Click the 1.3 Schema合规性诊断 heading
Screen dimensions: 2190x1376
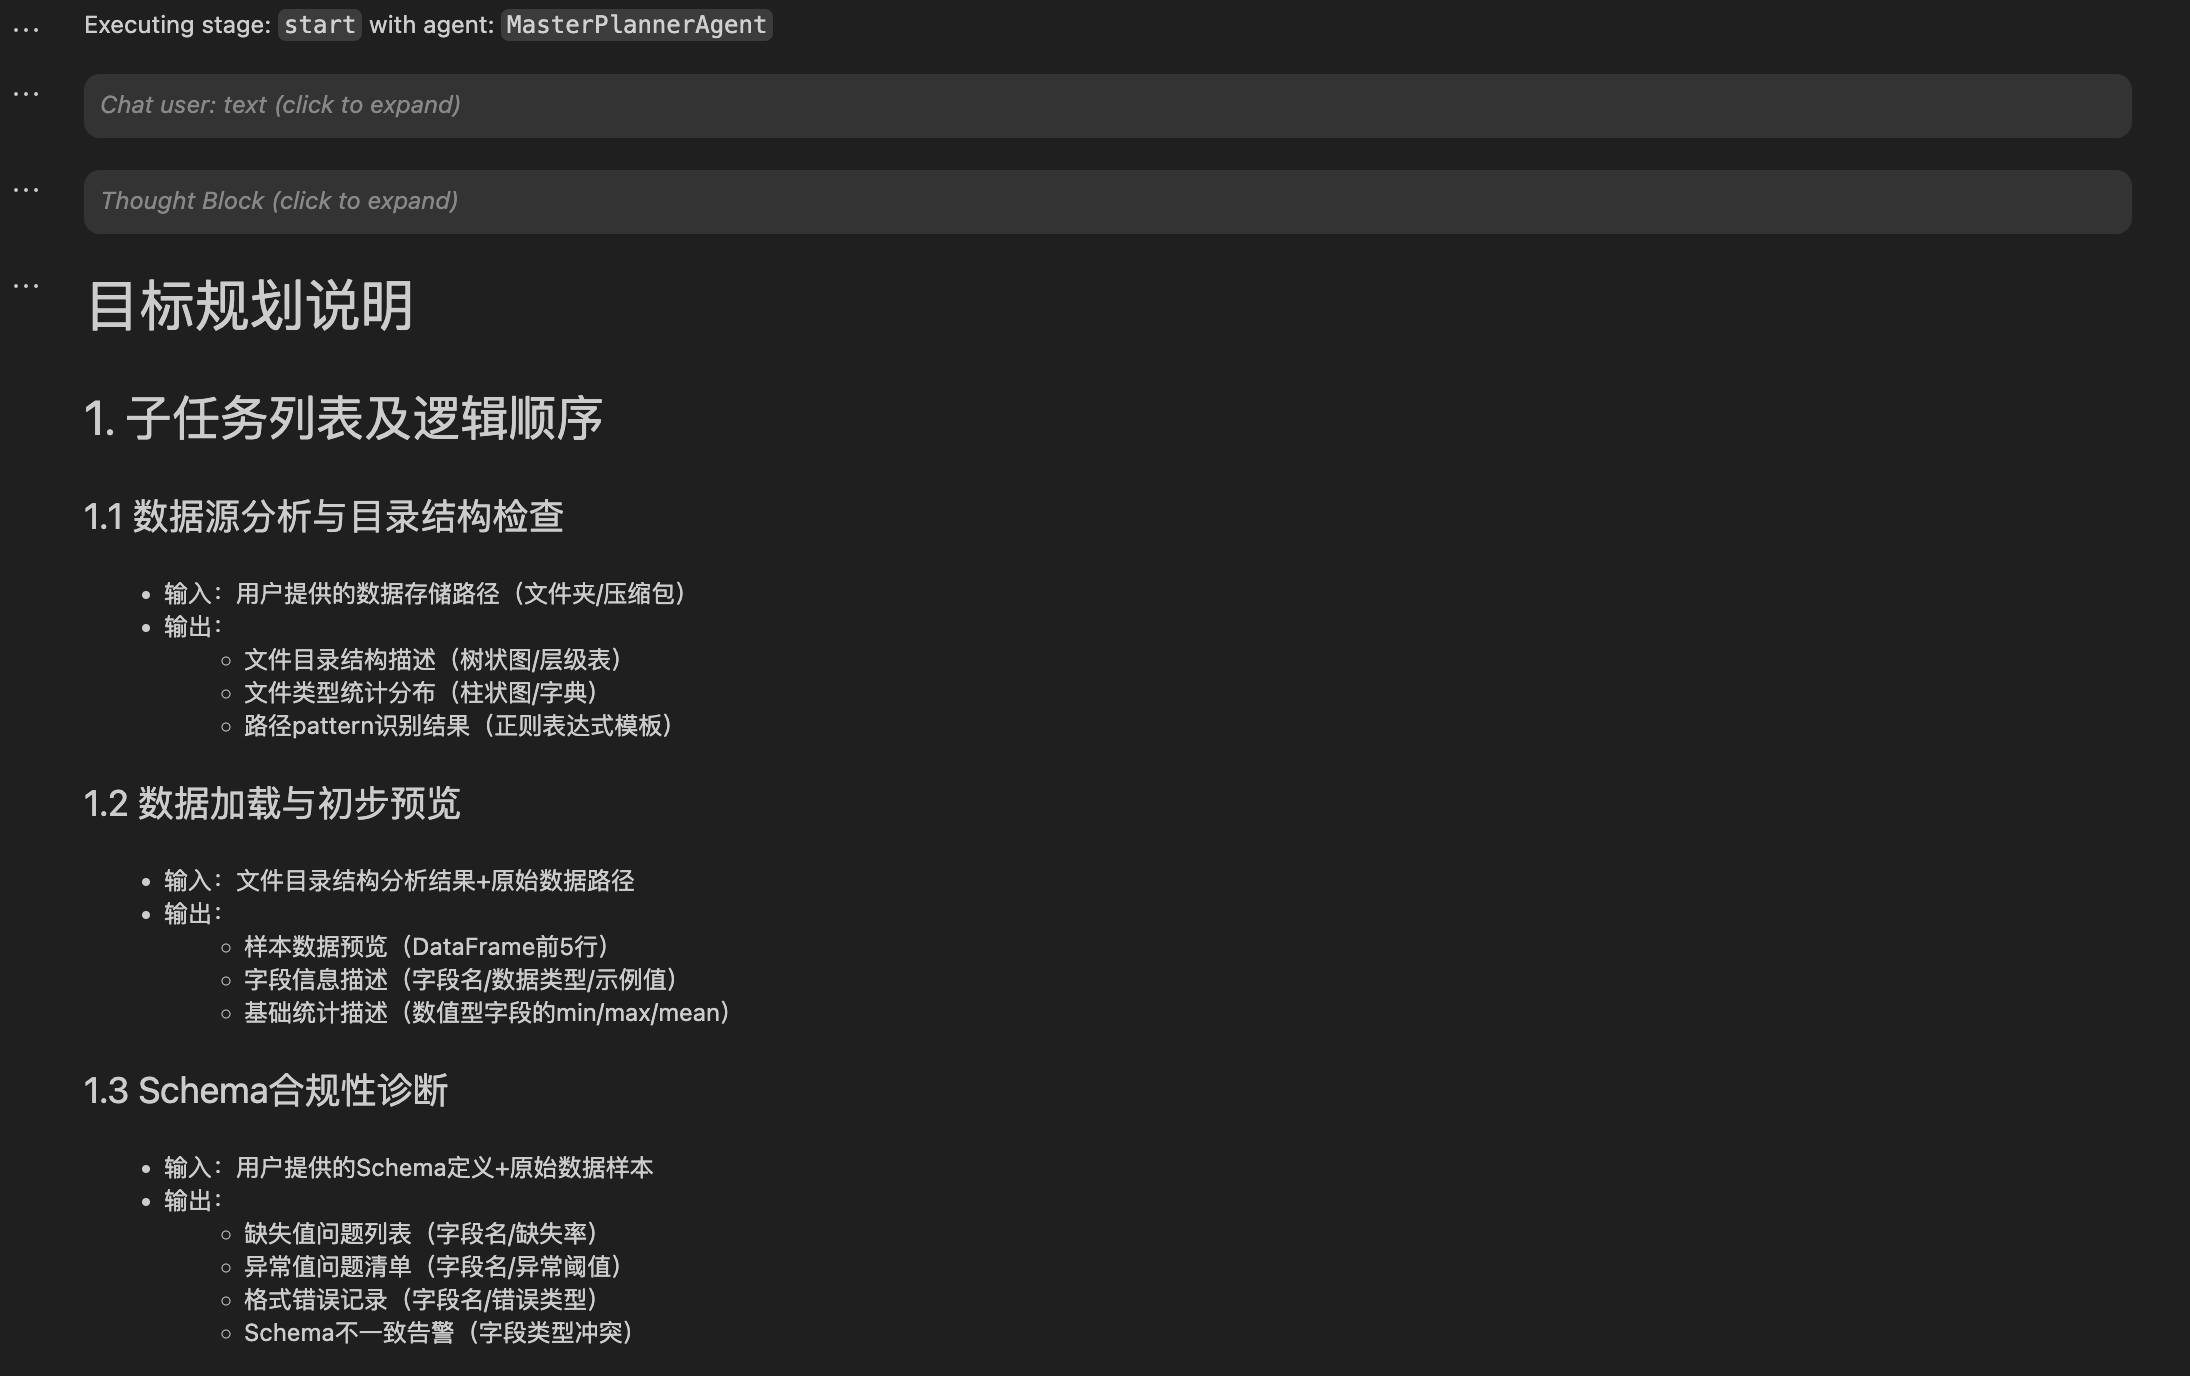click(x=265, y=1091)
